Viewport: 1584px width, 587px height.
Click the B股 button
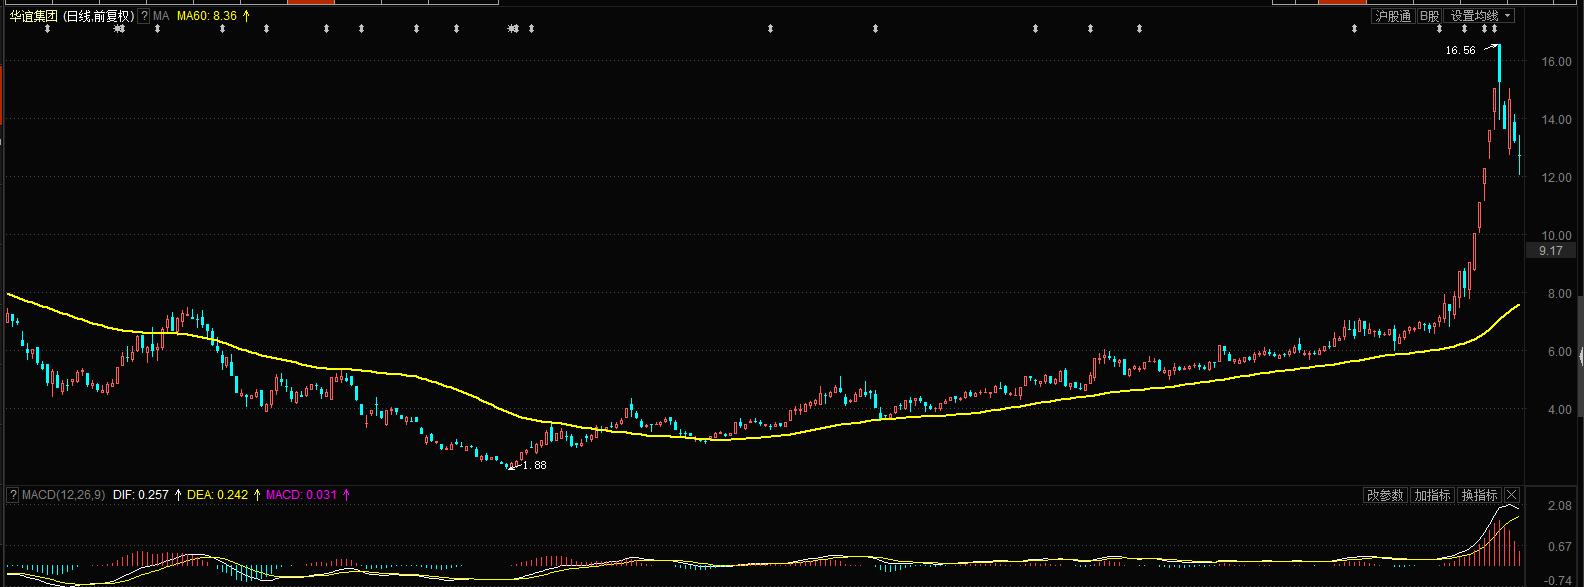(1430, 16)
